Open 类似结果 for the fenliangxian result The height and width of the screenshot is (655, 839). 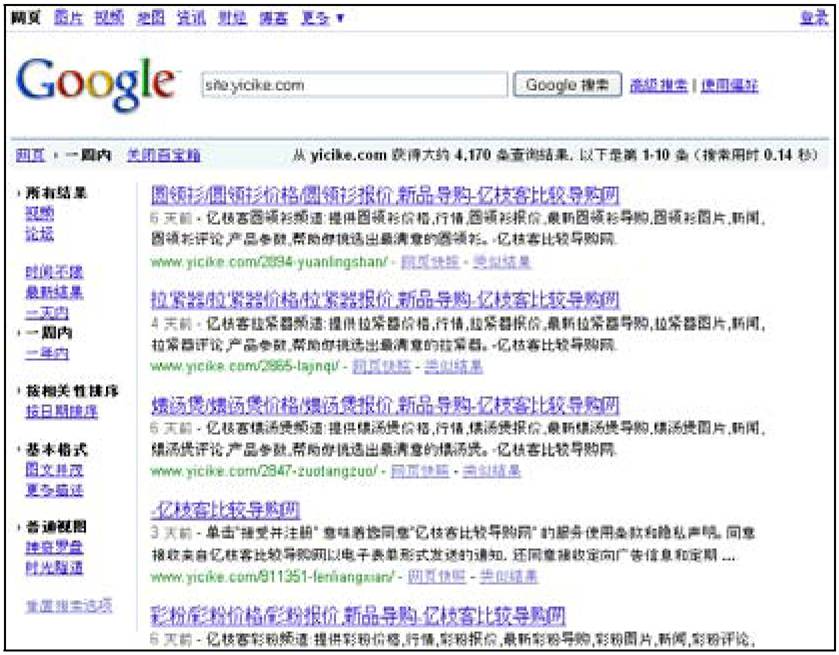coord(508,576)
